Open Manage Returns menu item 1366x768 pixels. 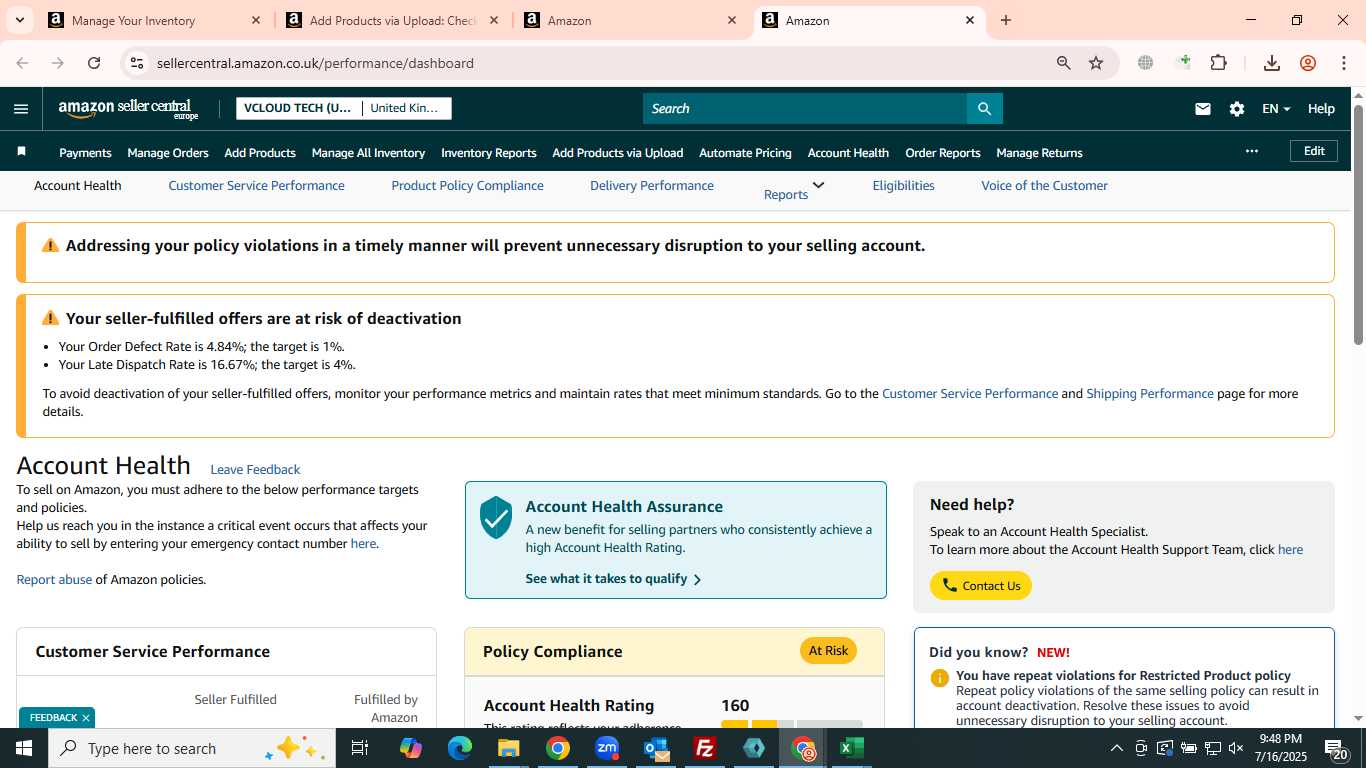(x=1039, y=153)
